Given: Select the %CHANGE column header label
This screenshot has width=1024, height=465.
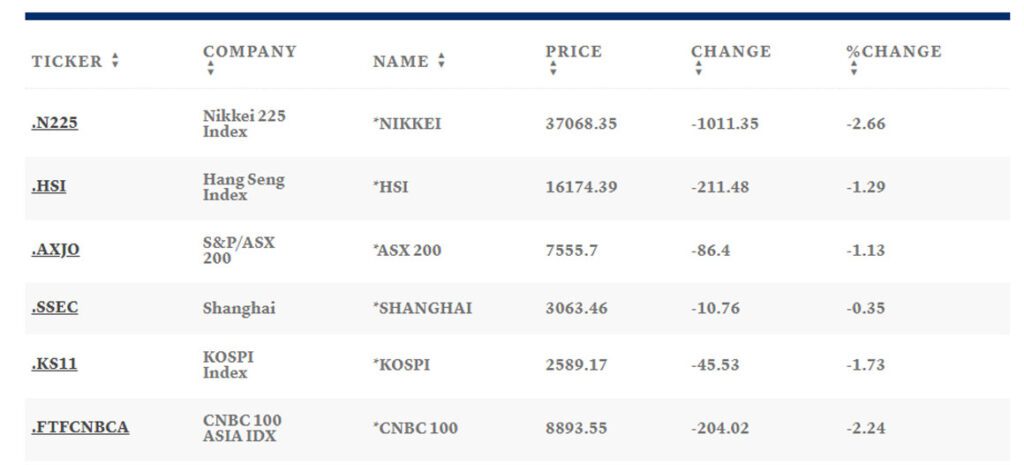Looking at the screenshot, I should click(x=894, y=52).
